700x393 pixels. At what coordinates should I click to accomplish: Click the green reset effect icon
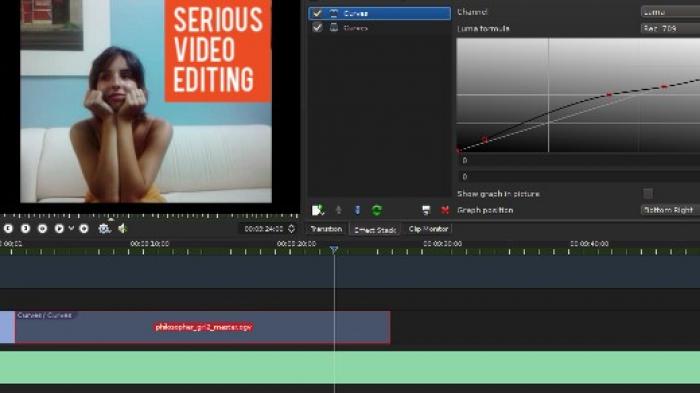(377, 210)
